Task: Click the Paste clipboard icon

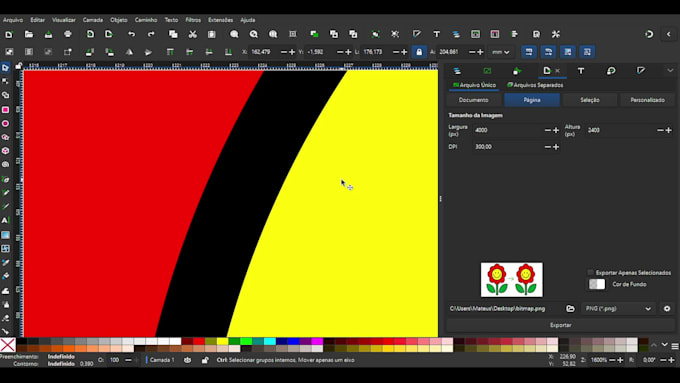Action: coord(212,34)
